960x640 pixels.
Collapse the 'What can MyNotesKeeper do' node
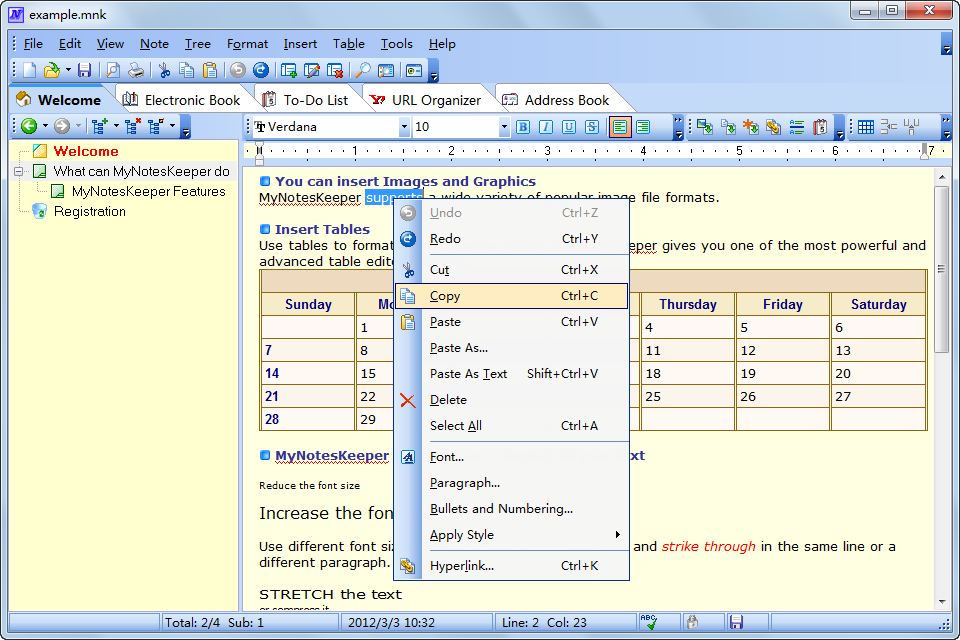(x=18, y=171)
